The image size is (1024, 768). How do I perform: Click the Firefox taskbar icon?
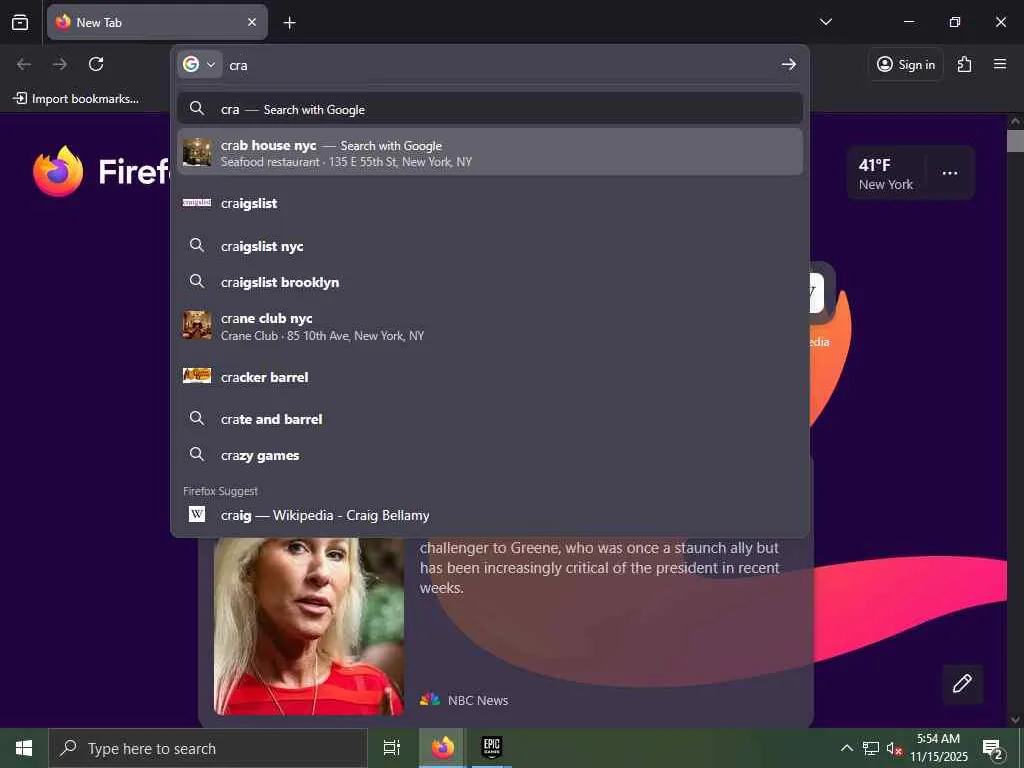[x=442, y=748]
